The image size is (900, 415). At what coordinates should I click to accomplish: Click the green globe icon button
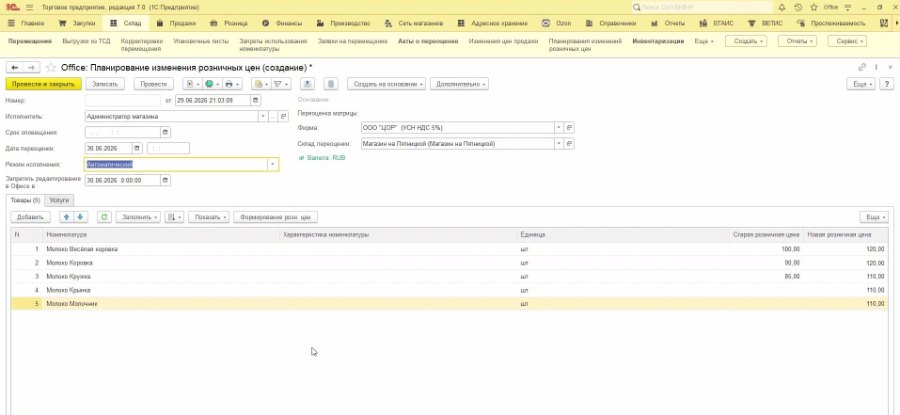click(x=211, y=84)
